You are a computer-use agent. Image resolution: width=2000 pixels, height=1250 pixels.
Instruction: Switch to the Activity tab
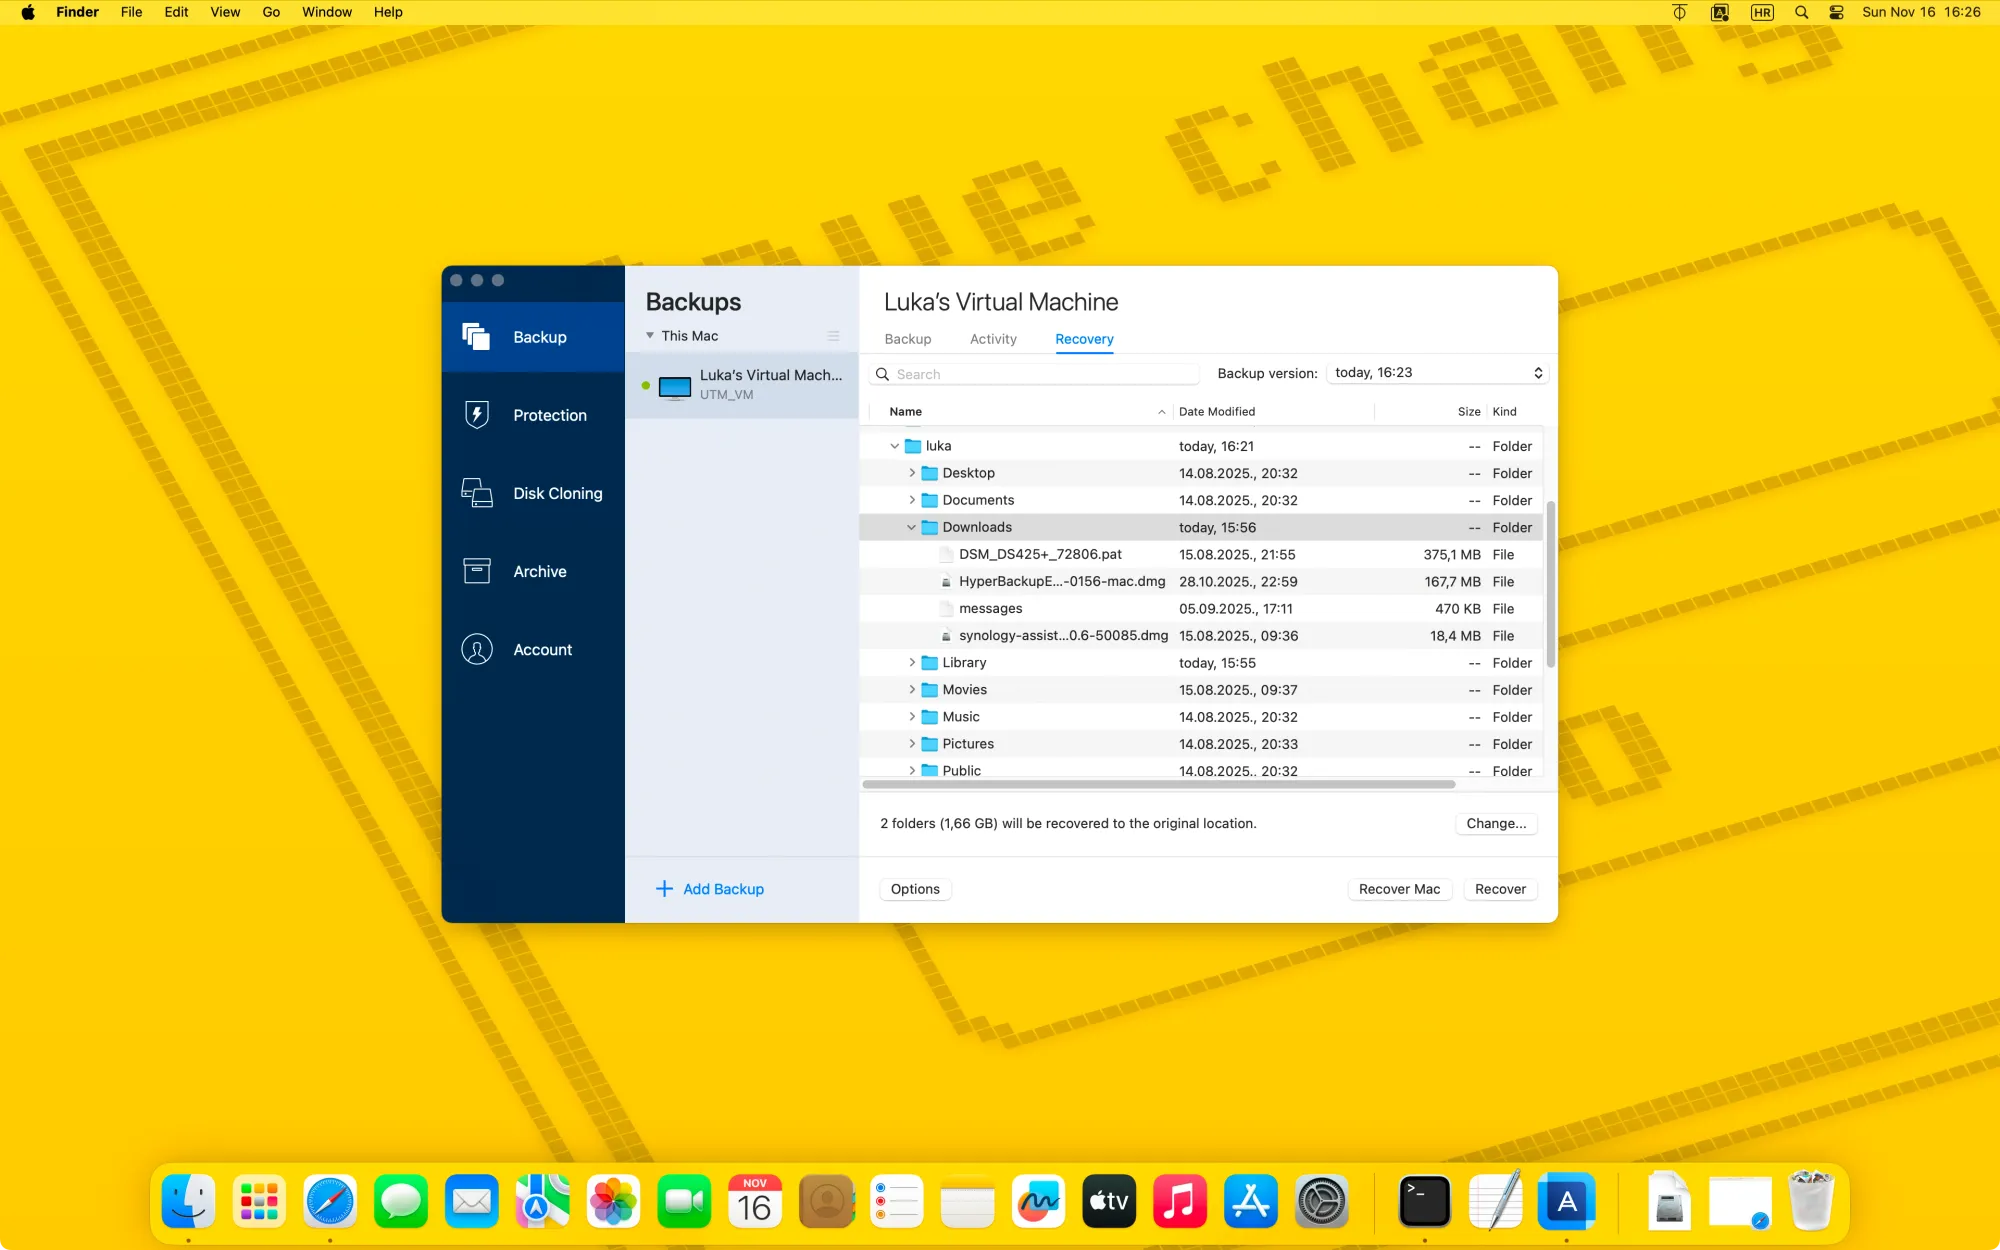(992, 339)
